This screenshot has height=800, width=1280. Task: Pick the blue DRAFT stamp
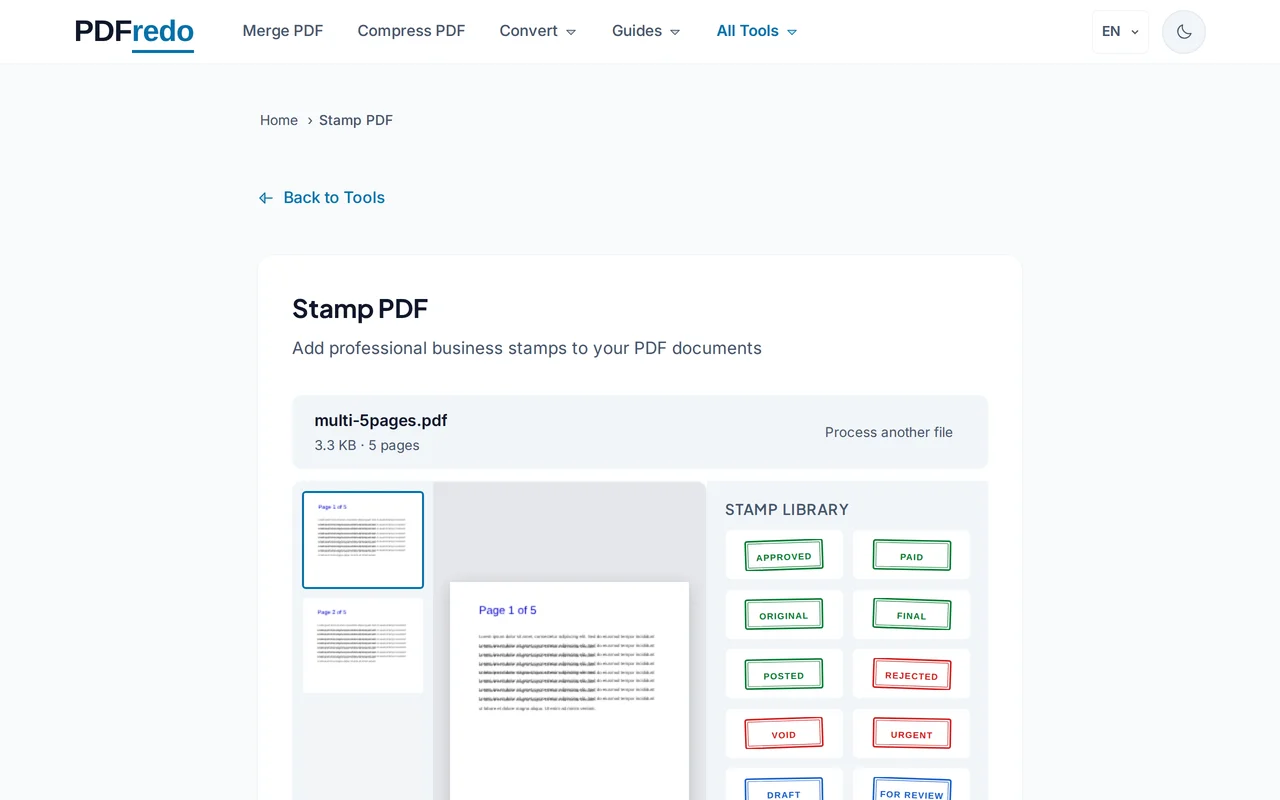click(784, 790)
